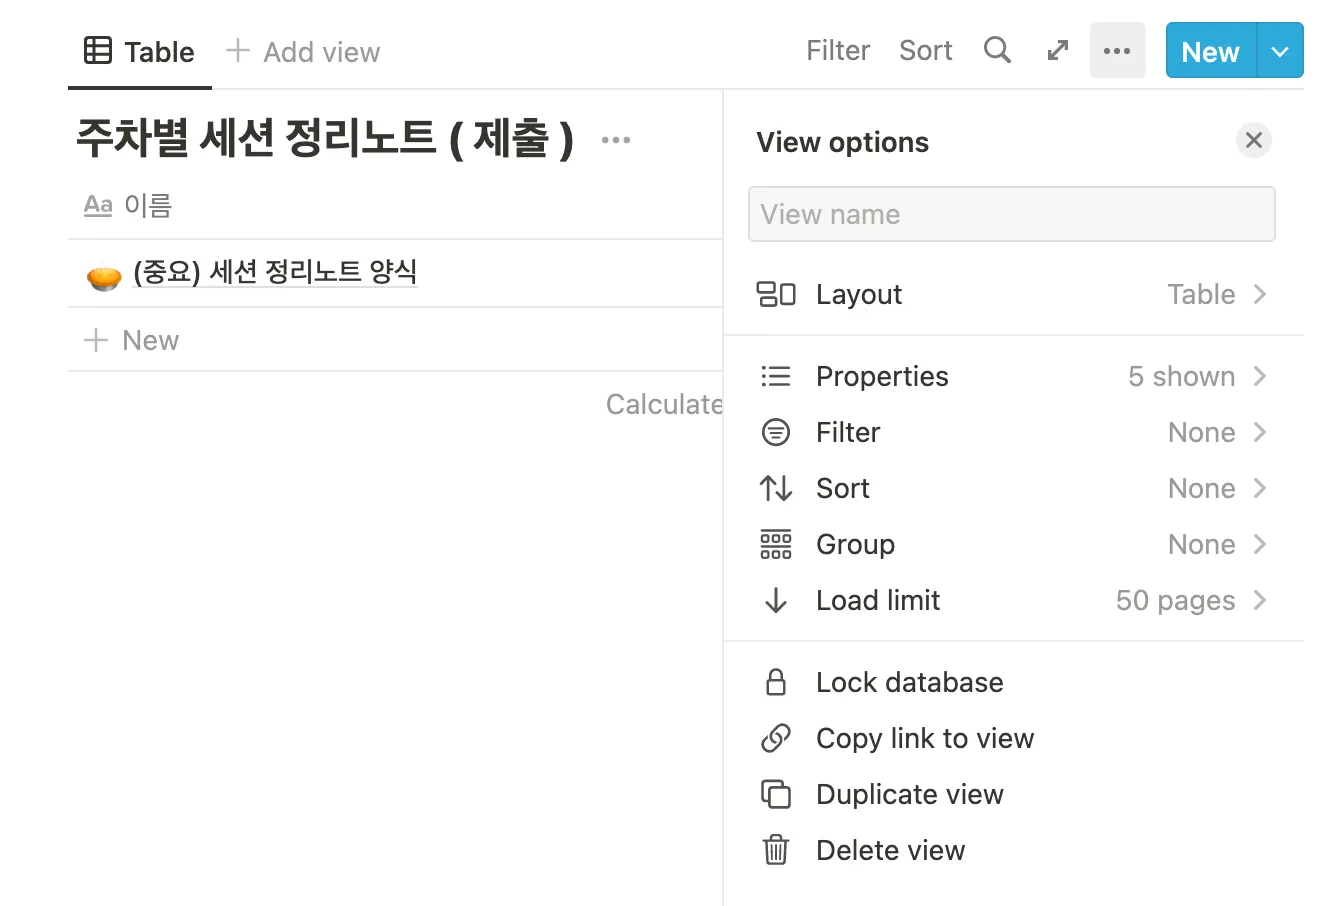Expand Properties showing 5 shown
The image size is (1322, 906).
coord(1012,376)
